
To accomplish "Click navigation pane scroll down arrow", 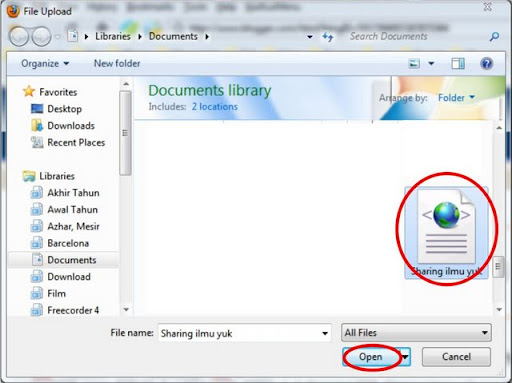I will click(x=126, y=310).
